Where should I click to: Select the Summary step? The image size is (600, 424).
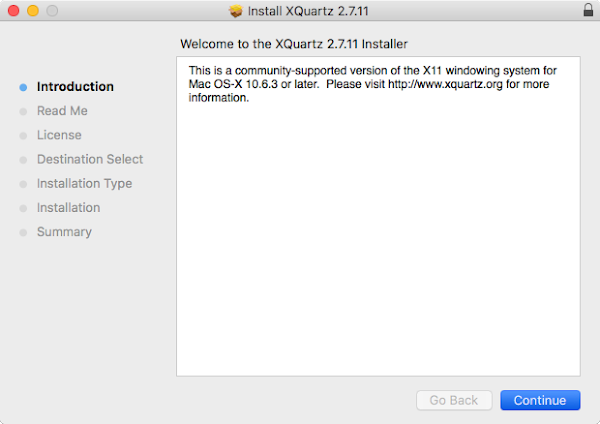point(64,232)
